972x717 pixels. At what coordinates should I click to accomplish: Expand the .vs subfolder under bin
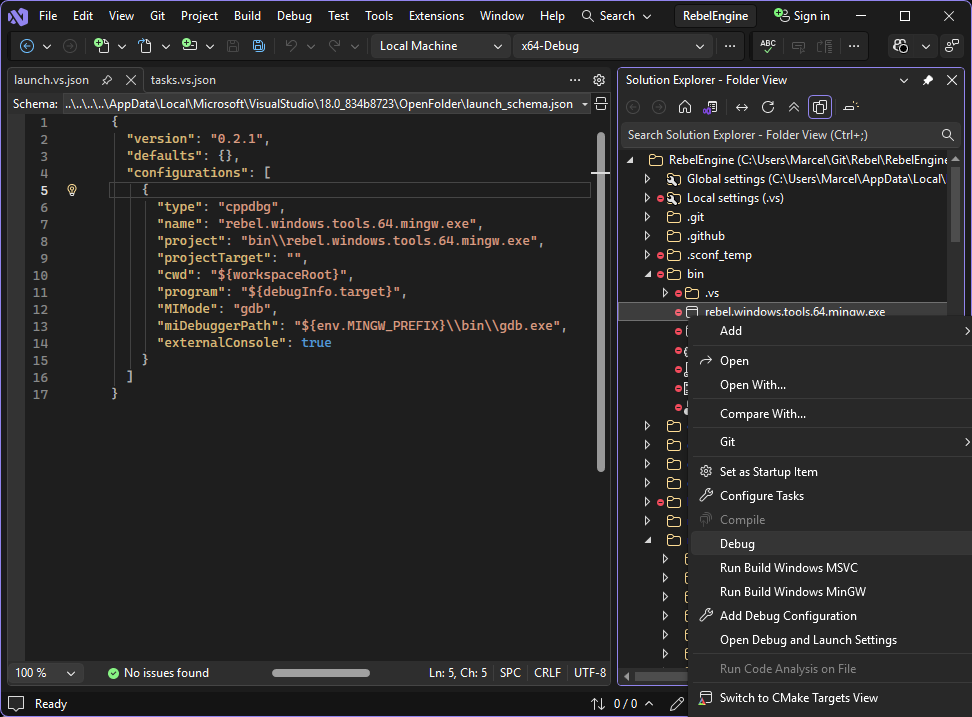666,293
